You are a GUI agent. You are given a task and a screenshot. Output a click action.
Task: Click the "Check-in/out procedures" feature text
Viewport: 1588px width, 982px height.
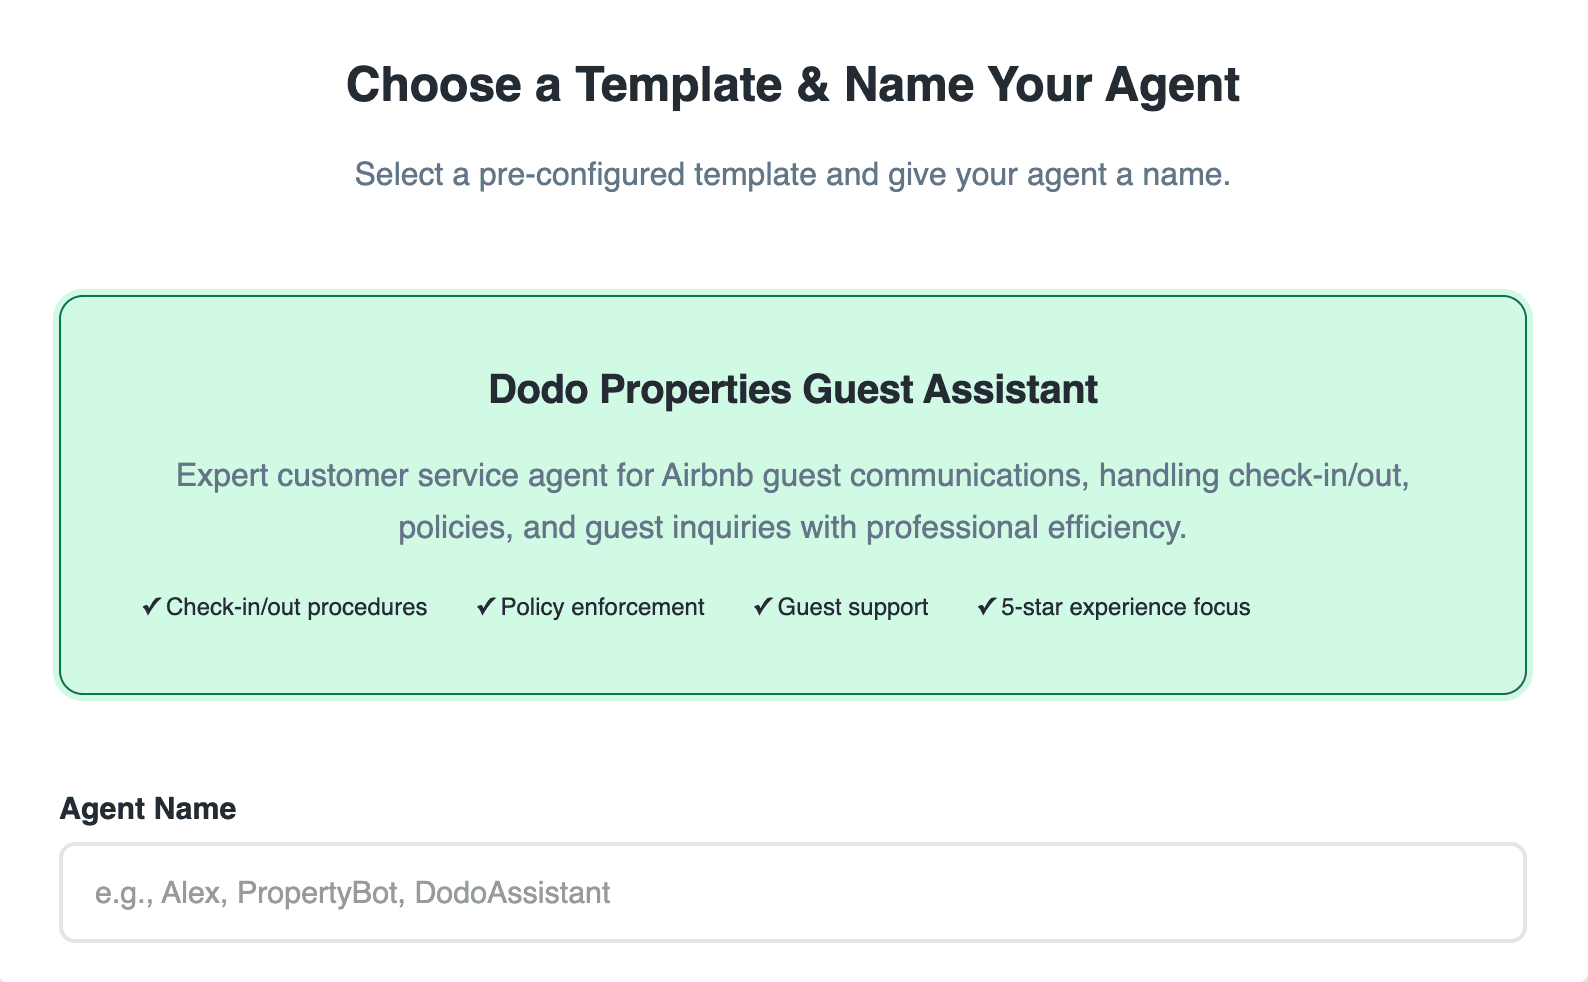pyautogui.click(x=297, y=607)
